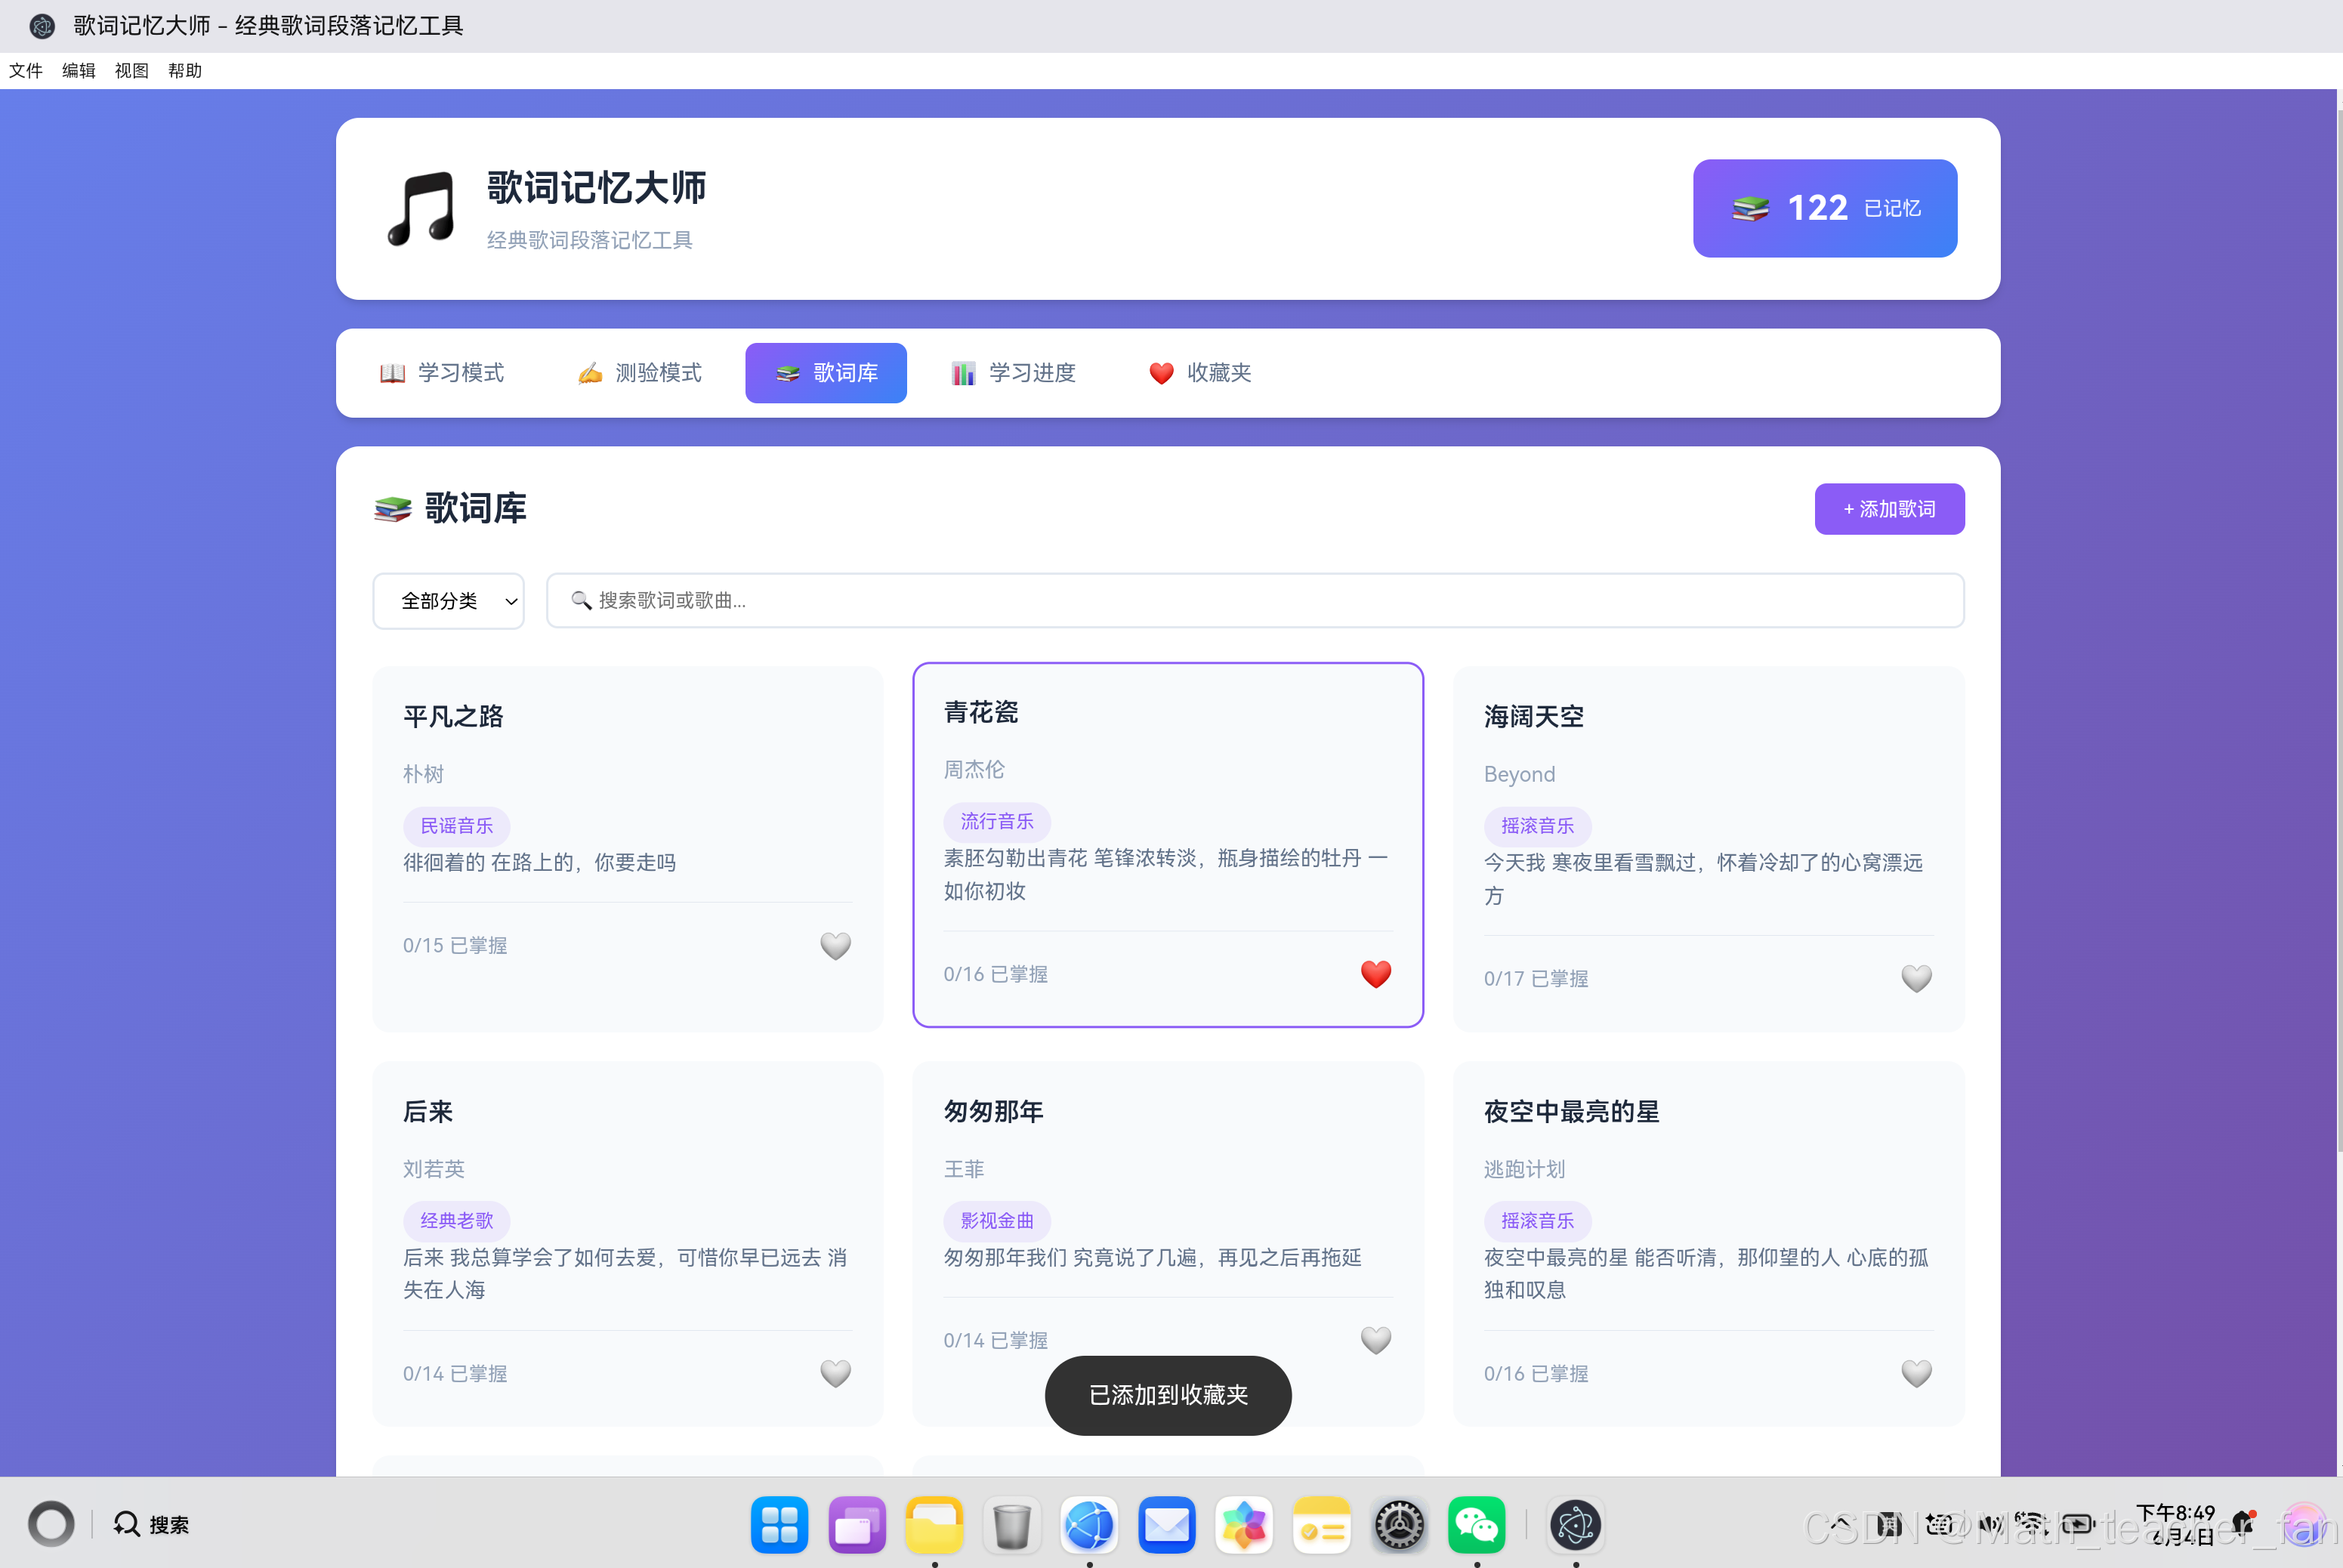Favorite the 平凡之路 card's heart
The width and height of the screenshot is (2343, 1568).
[x=835, y=945]
